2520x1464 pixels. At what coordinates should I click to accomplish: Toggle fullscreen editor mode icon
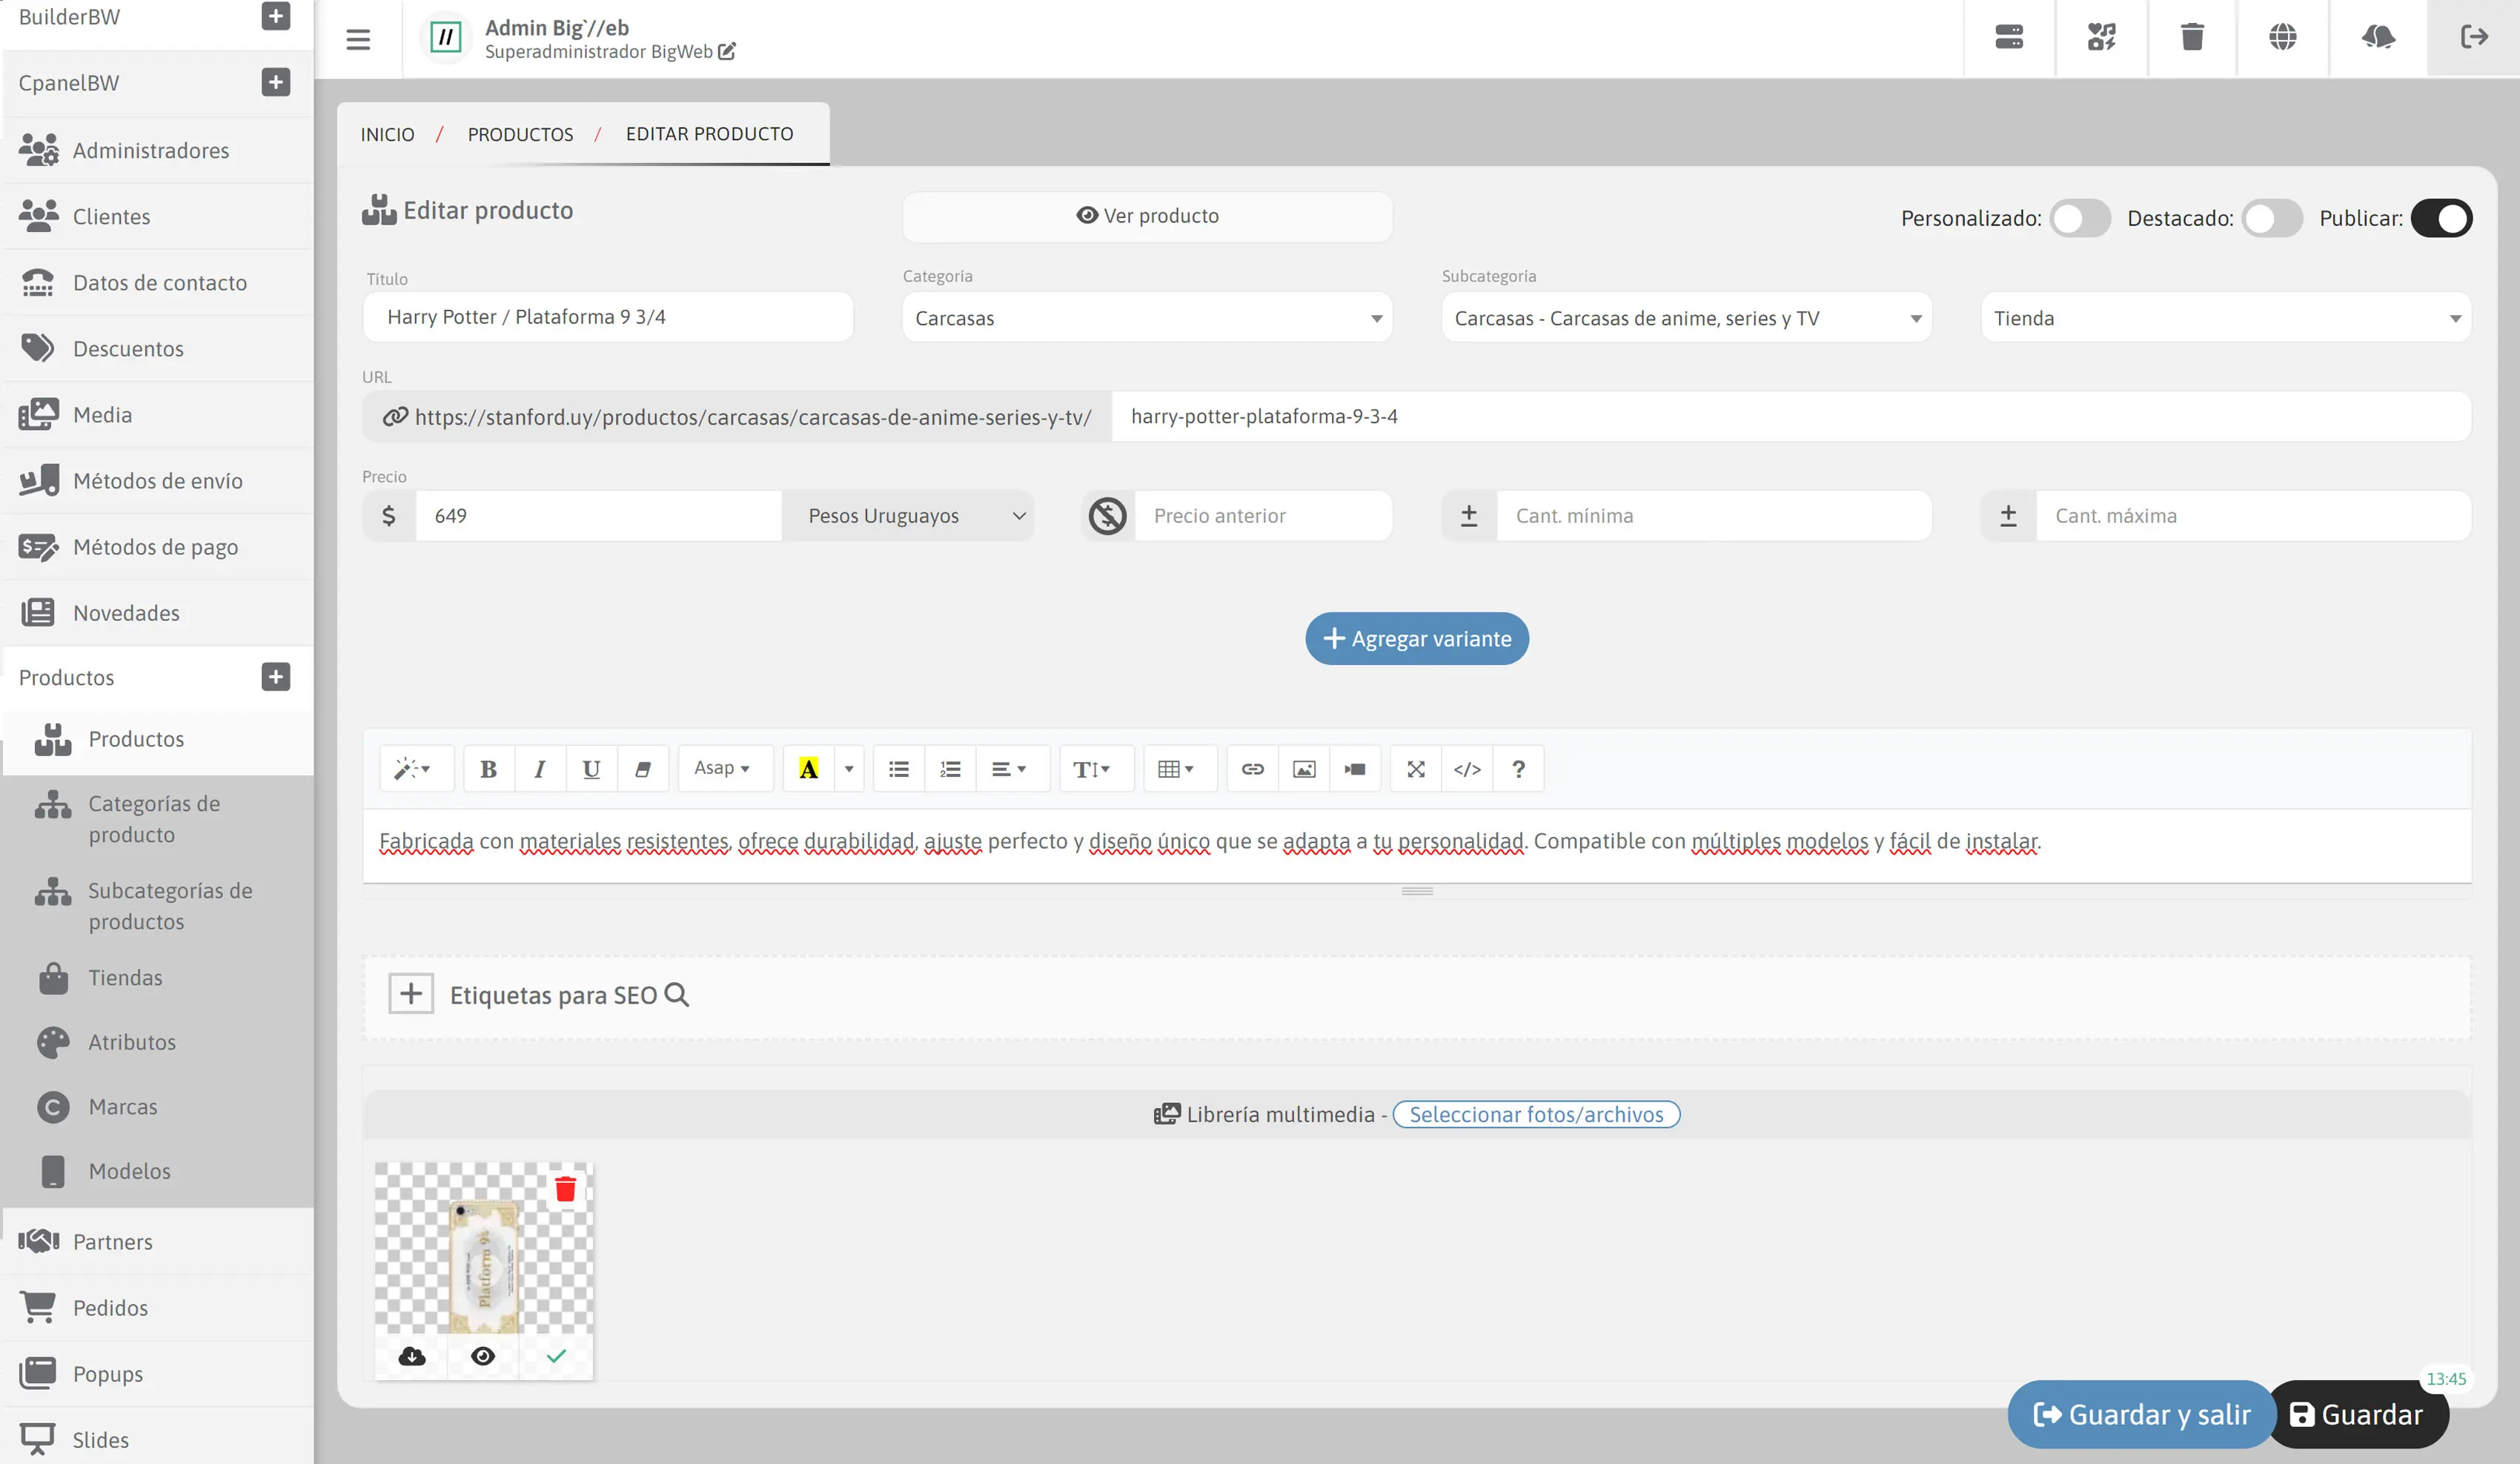(x=1415, y=768)
